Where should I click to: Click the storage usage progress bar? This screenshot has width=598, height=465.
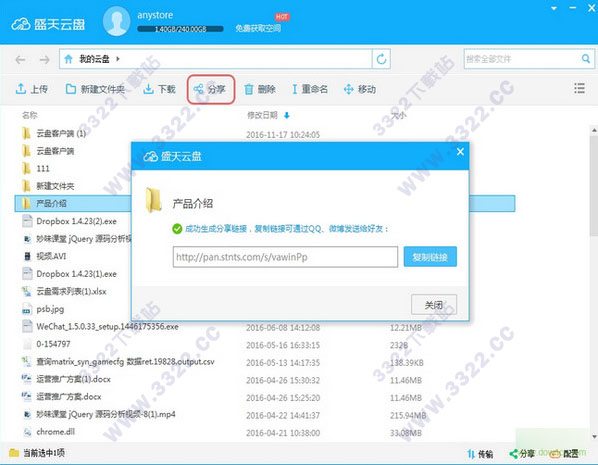tap(180, 29)
